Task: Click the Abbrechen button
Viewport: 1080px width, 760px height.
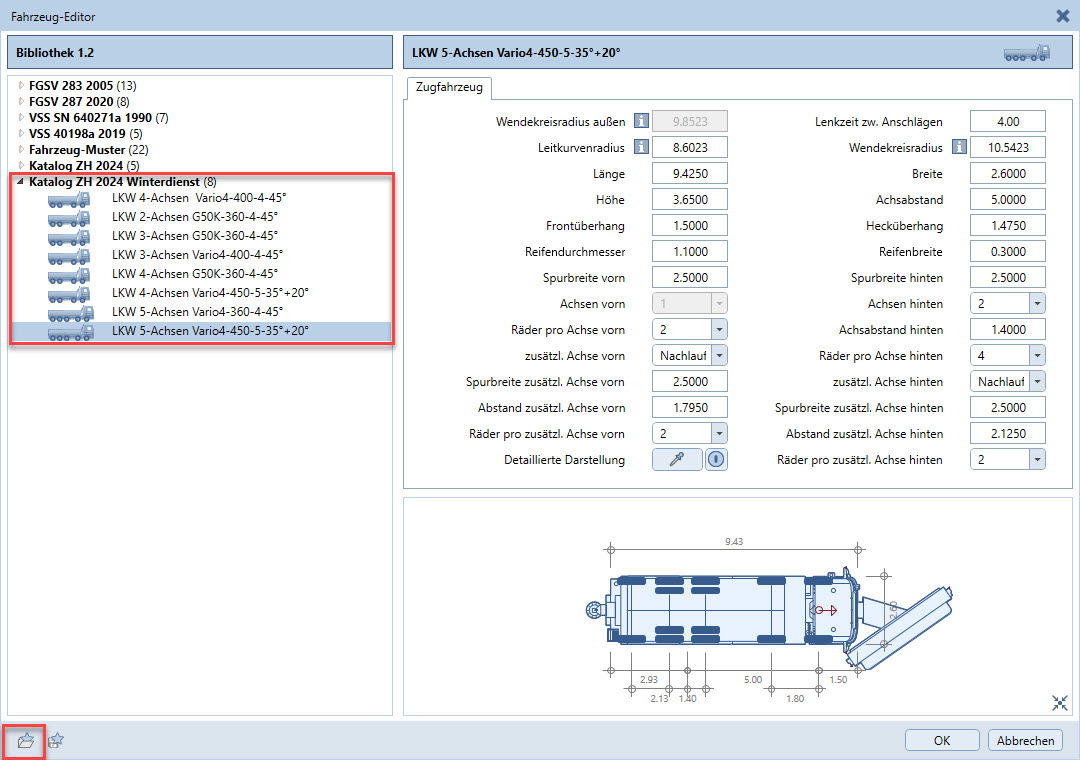Action: [x=1025, y=741]
